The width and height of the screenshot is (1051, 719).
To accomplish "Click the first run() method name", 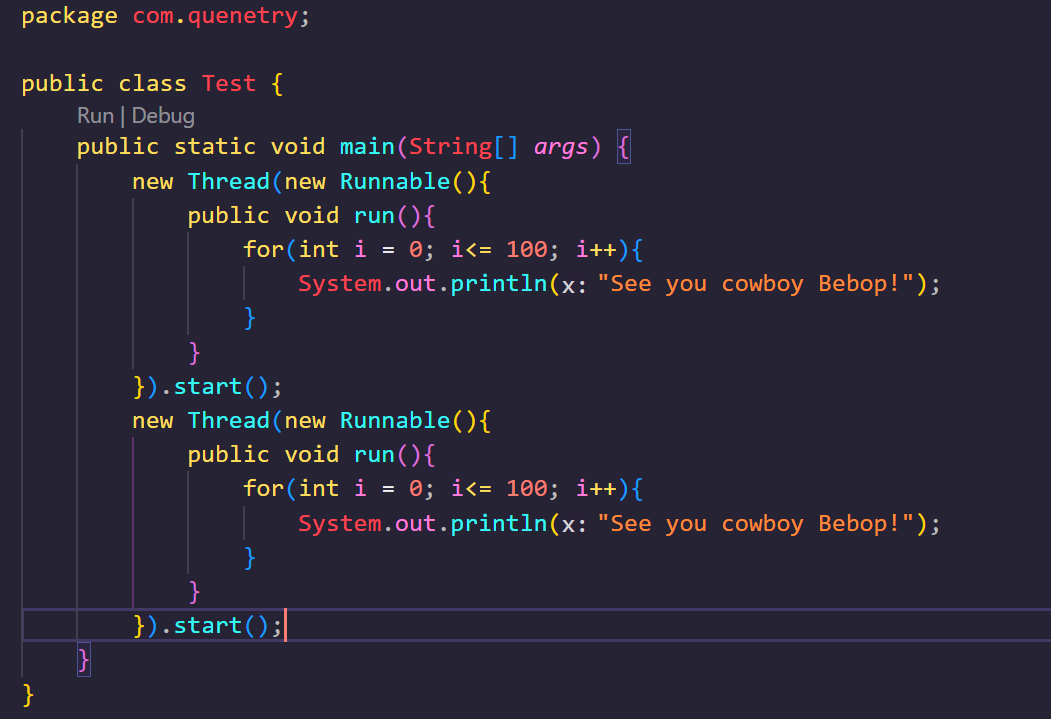I will coord(374,216).
